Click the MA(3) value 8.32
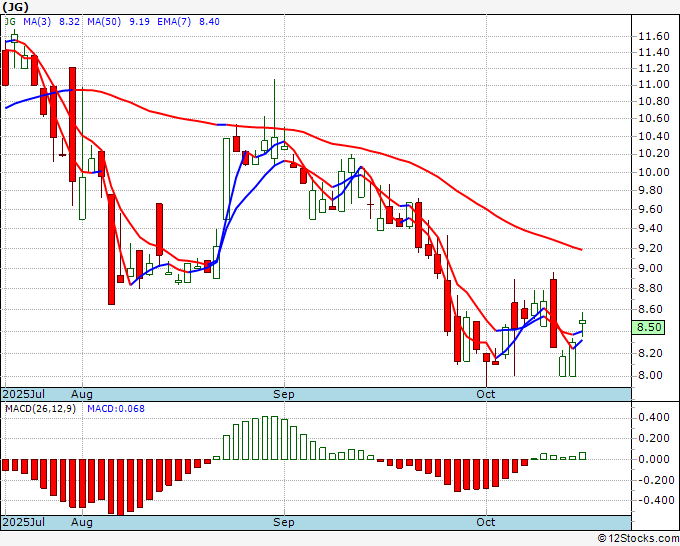 point(69,22)
